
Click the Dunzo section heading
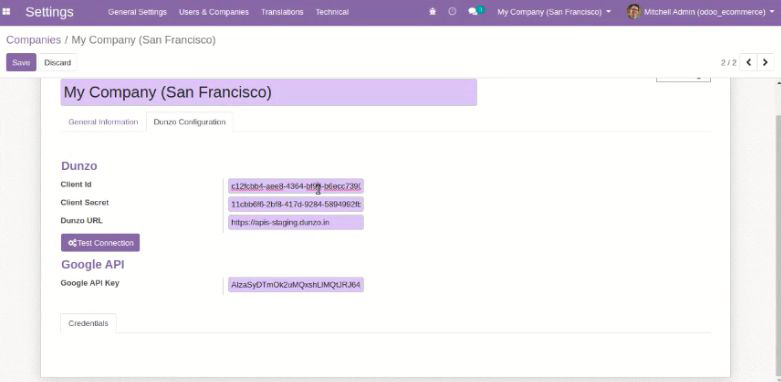(x=79, y=166)
